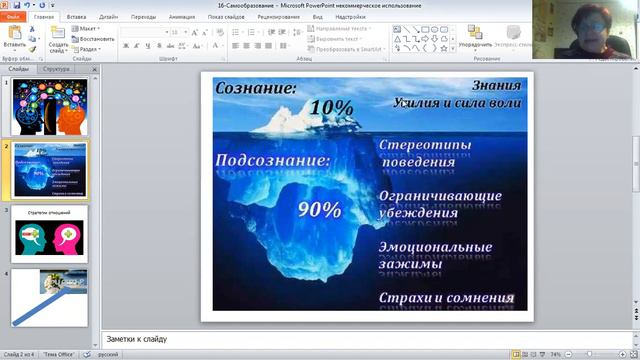Toggle the bulleted list button
The image size is (640, 360).
(x=237, y=32)
